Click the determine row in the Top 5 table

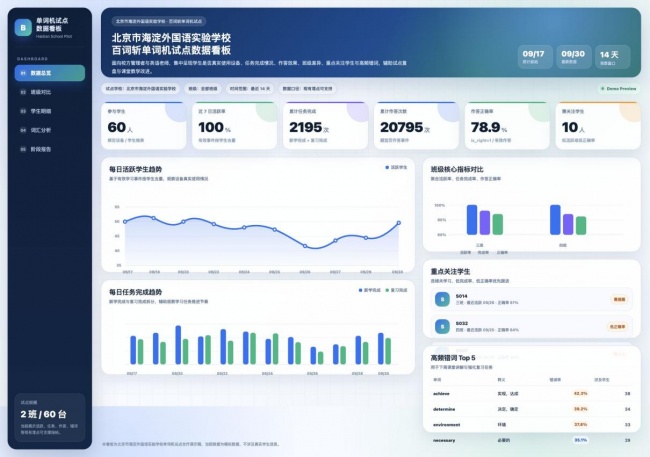pos(531,409)
